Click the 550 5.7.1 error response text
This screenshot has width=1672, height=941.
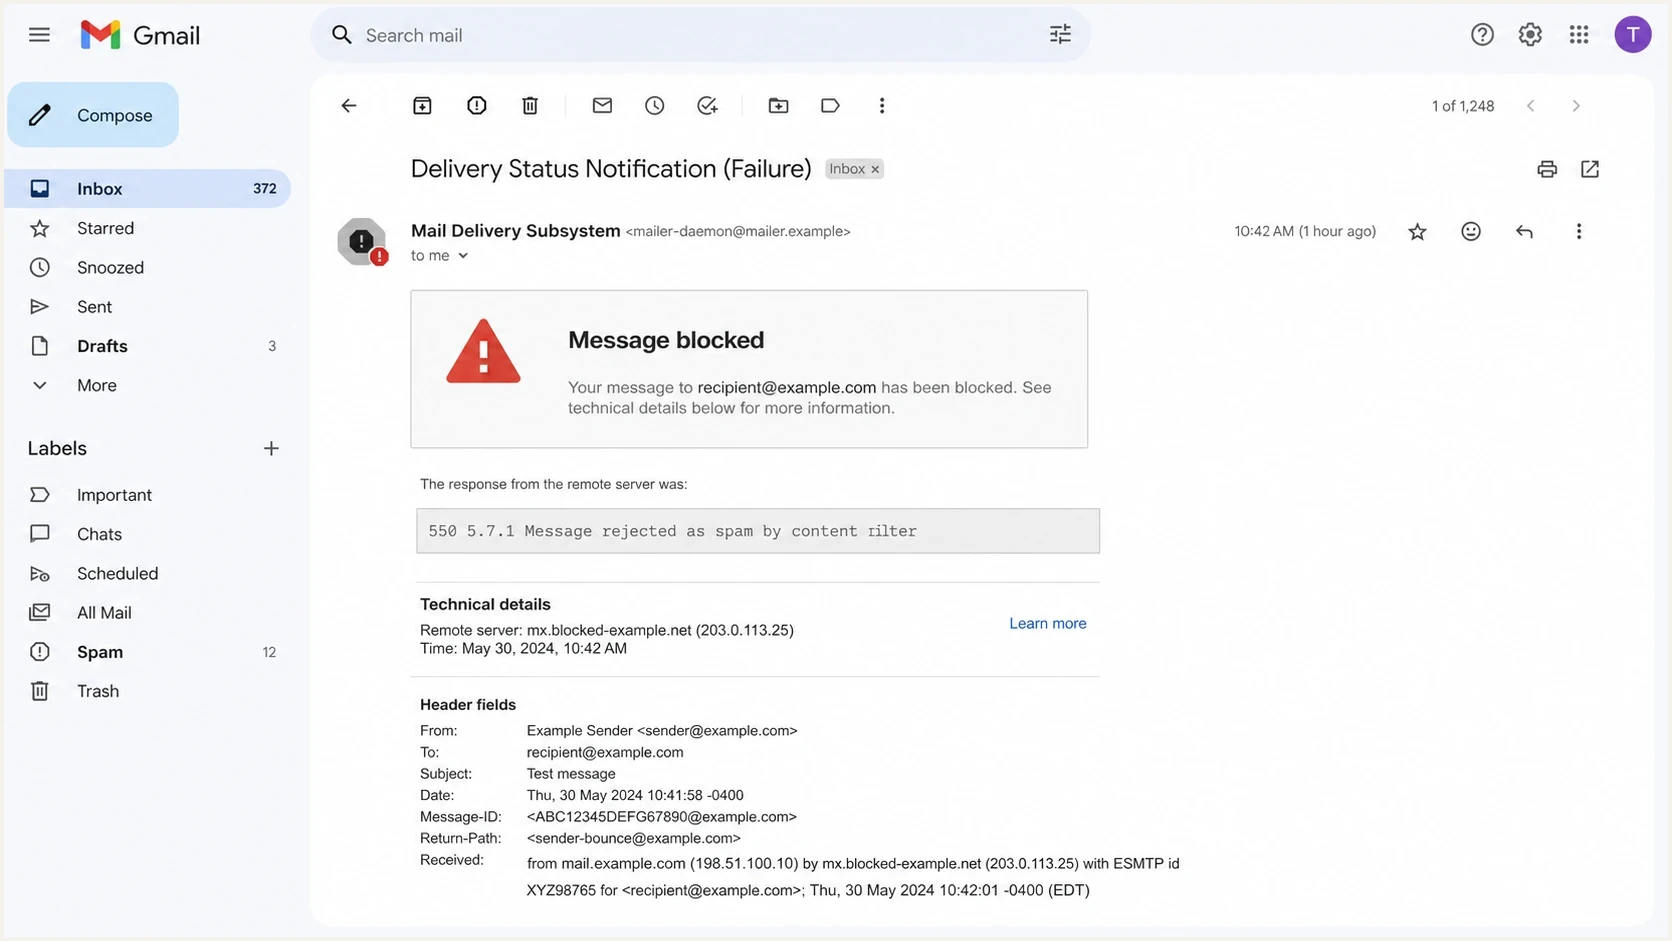672,531
